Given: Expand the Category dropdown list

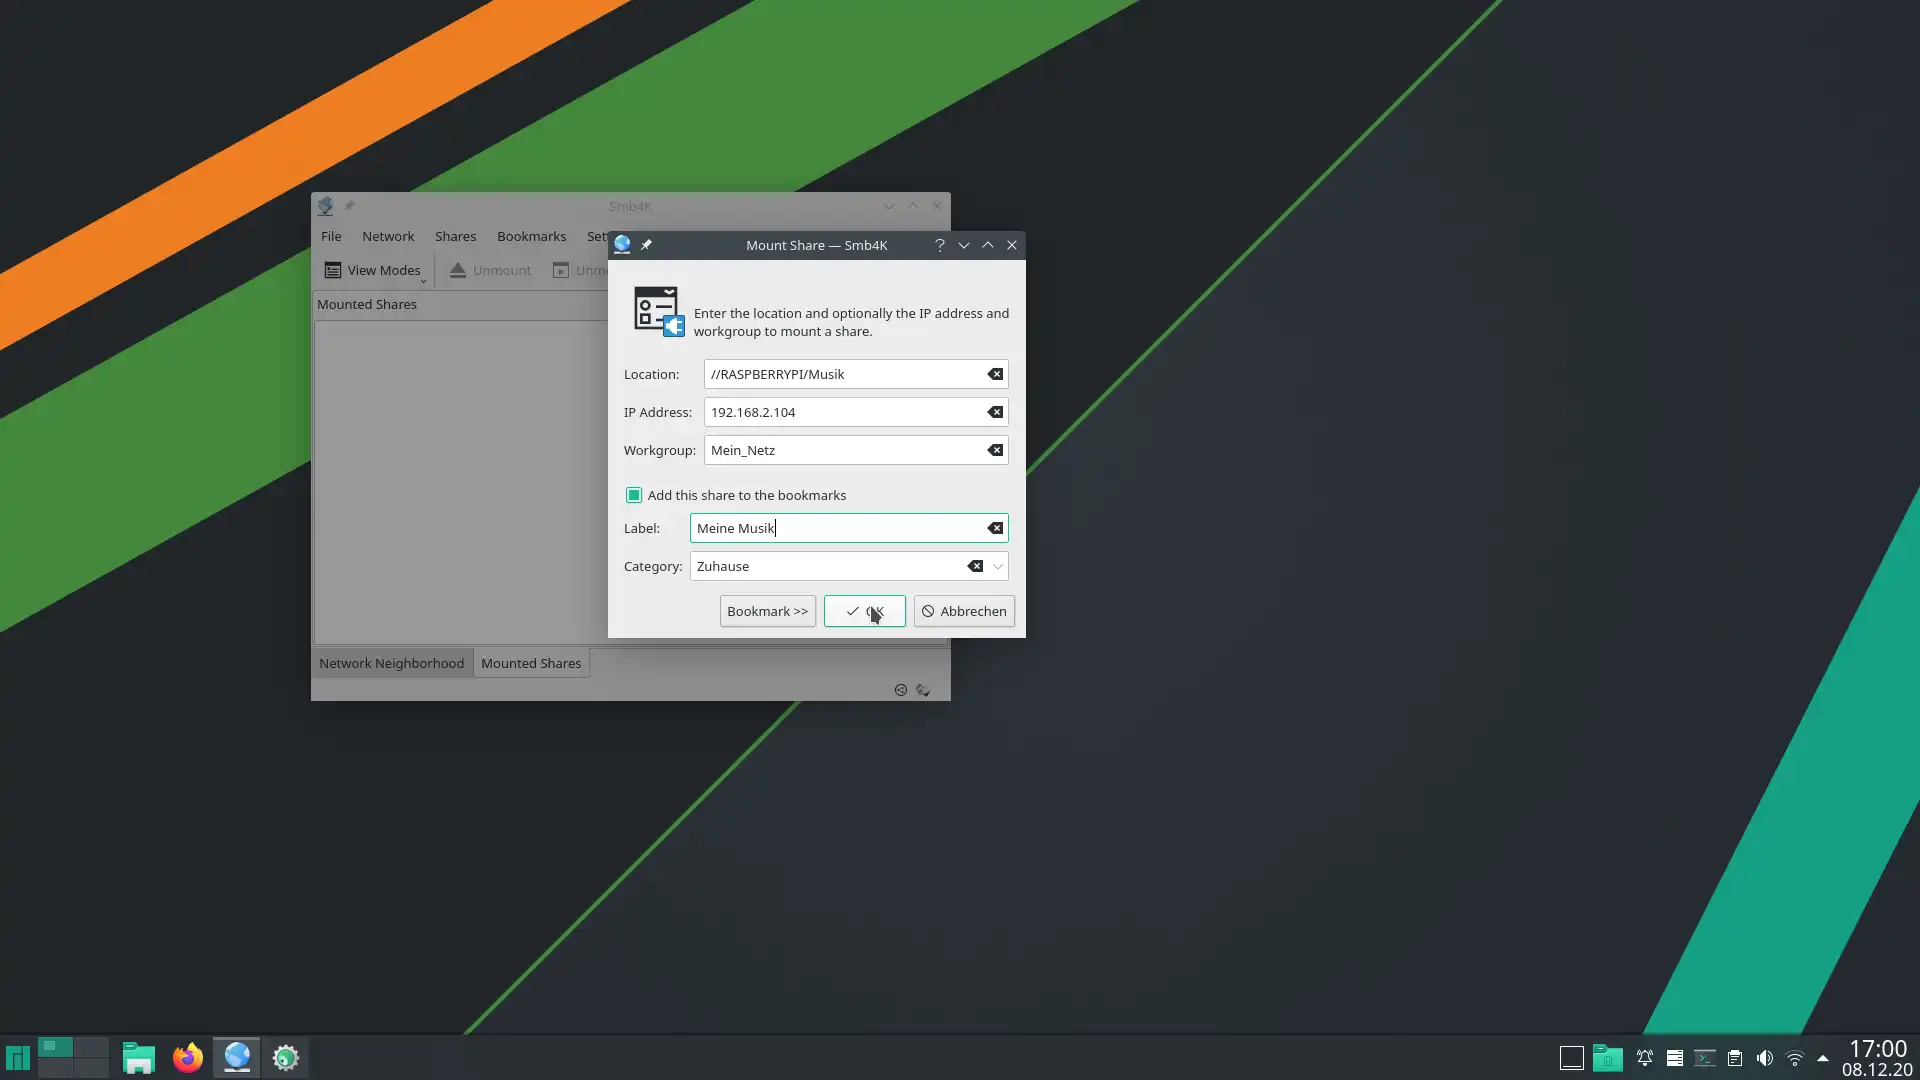Looking at the screenshot, I should click(x=997, y=566).
